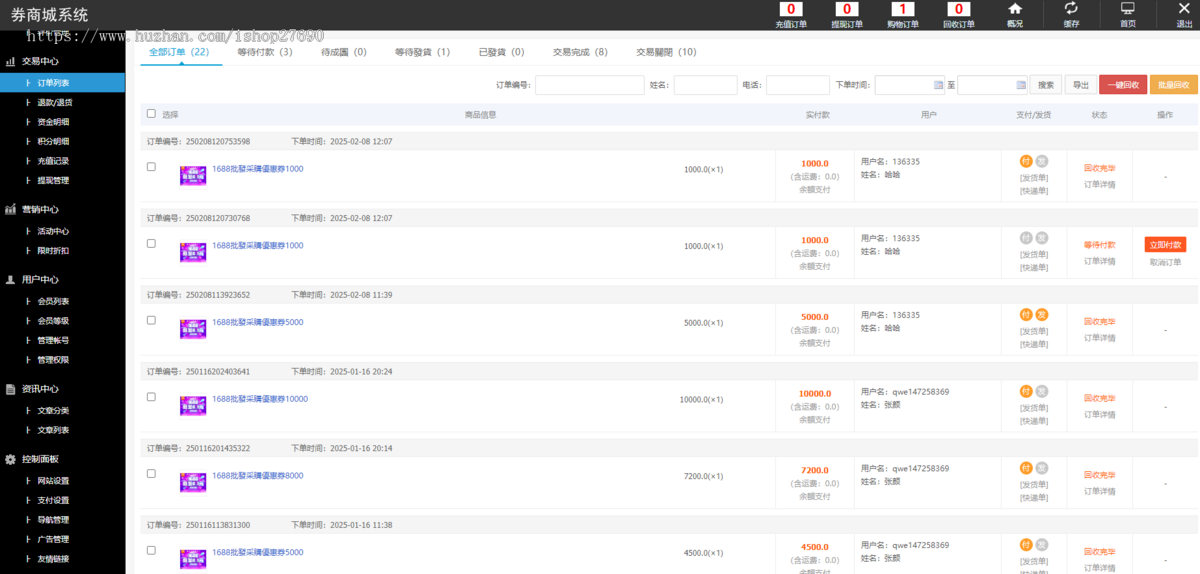The width and height of the screenshot is (1200, 574).
Task: Switch to the 等待發貨 (1) tab
Action: click(422, 52)
